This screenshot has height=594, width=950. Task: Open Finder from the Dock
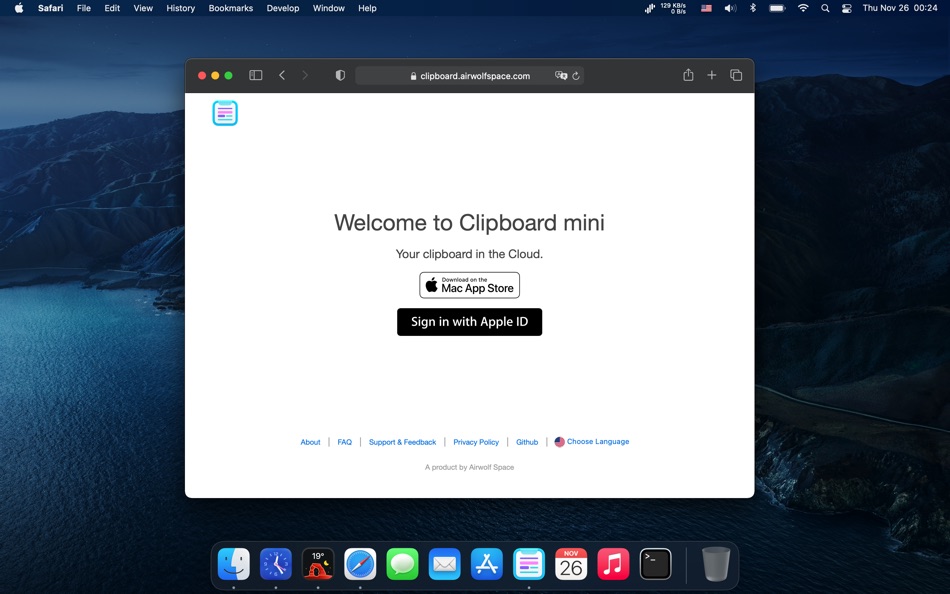coord(234,564)
